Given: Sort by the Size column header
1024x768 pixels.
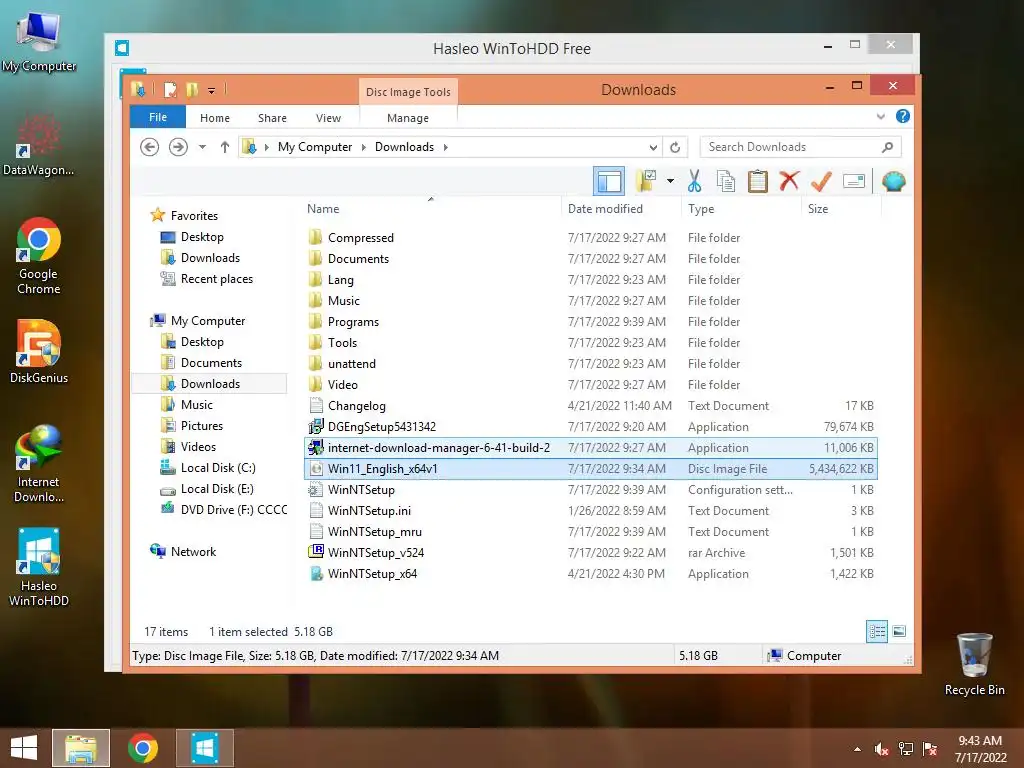Looking at the screenshot, I should coord(818,208).
